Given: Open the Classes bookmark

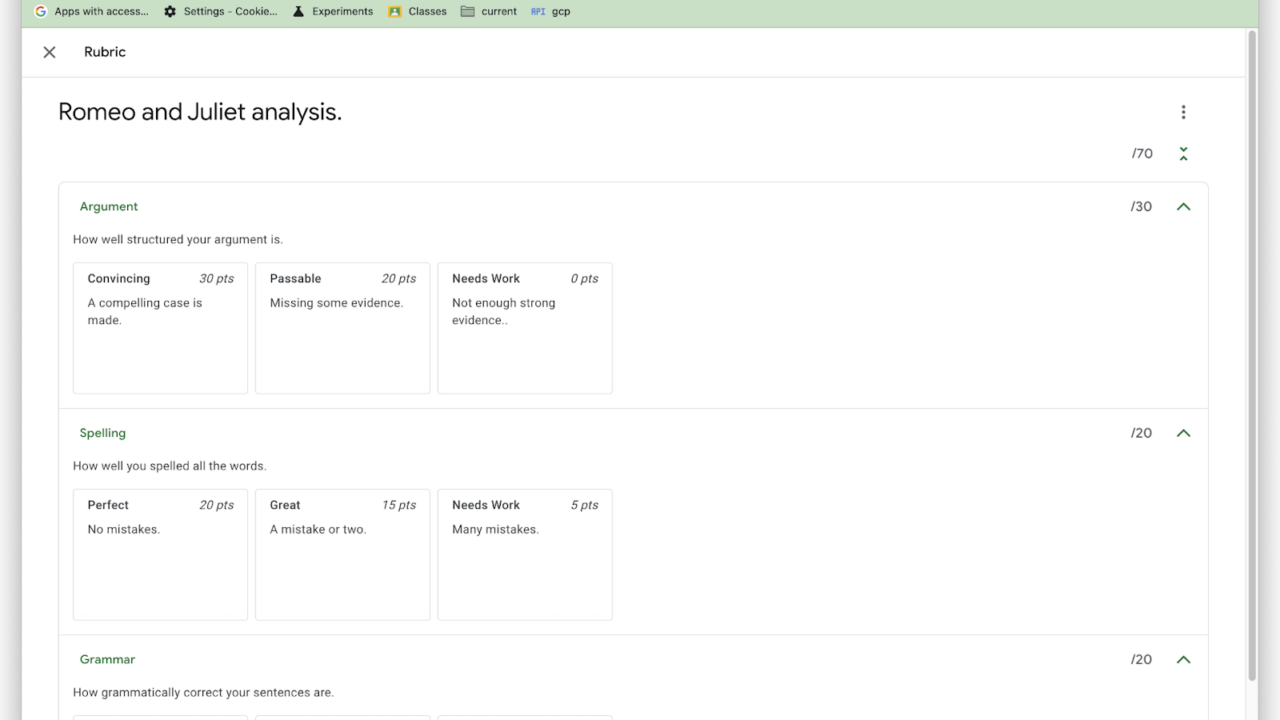Looking at the screenshot, I should (x=418, y=12).
